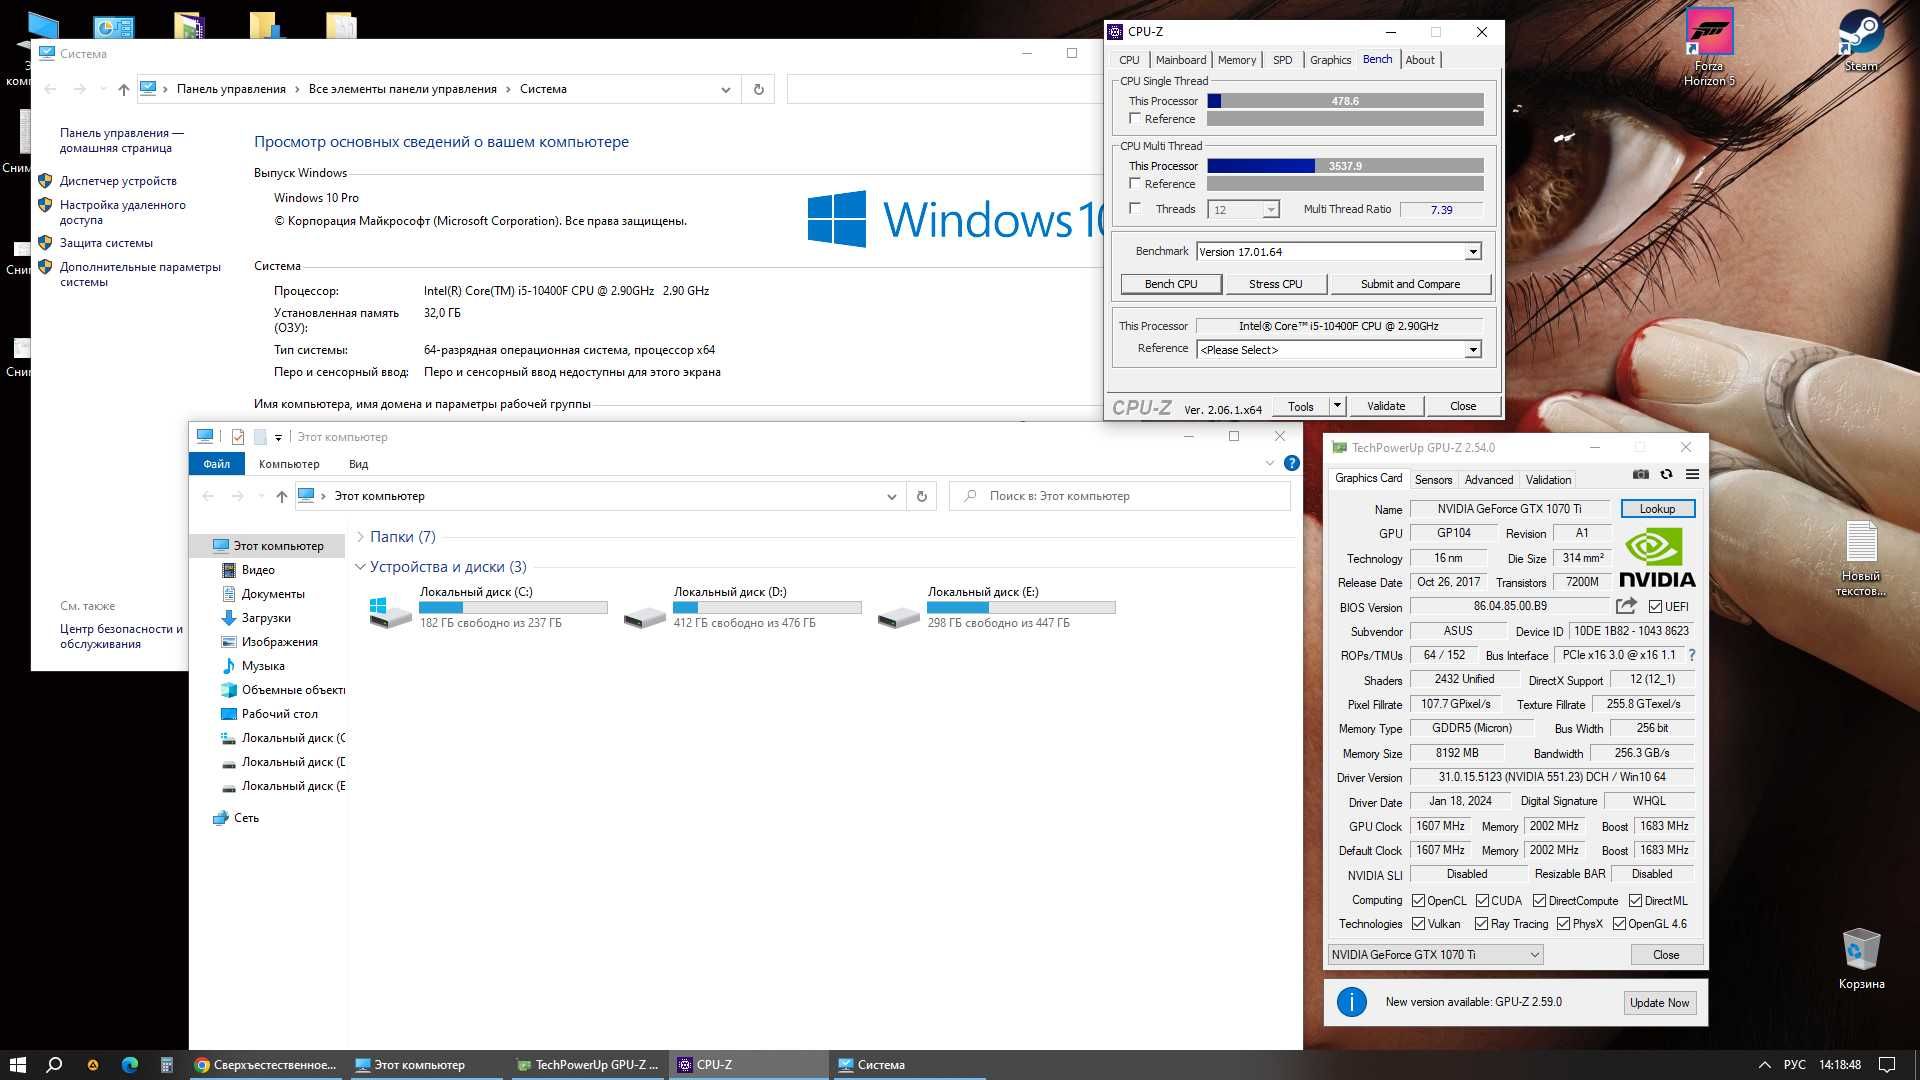The image size is (1920, 1080).
Task: Open calculator from taskbar
Action: click(167, 1065)
